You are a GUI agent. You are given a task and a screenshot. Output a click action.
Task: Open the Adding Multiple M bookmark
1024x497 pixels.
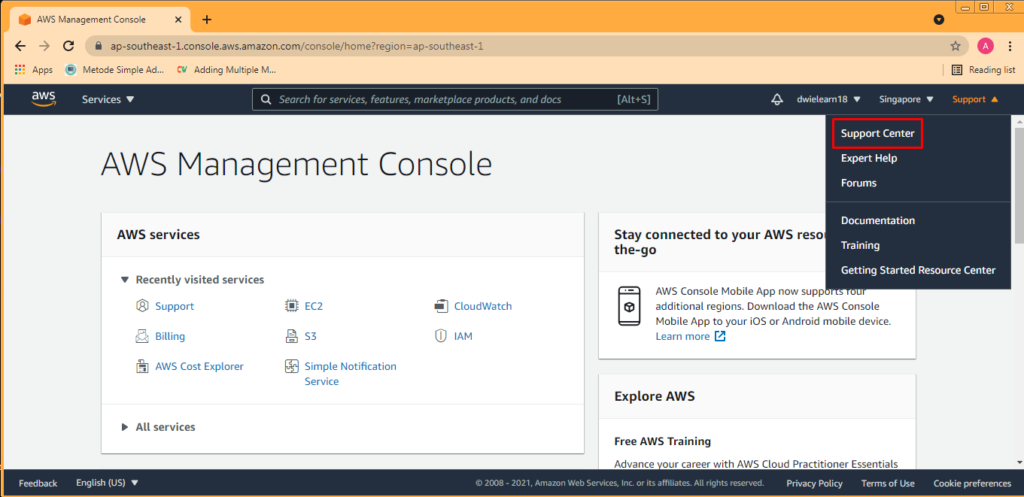[x=227, y=69]
